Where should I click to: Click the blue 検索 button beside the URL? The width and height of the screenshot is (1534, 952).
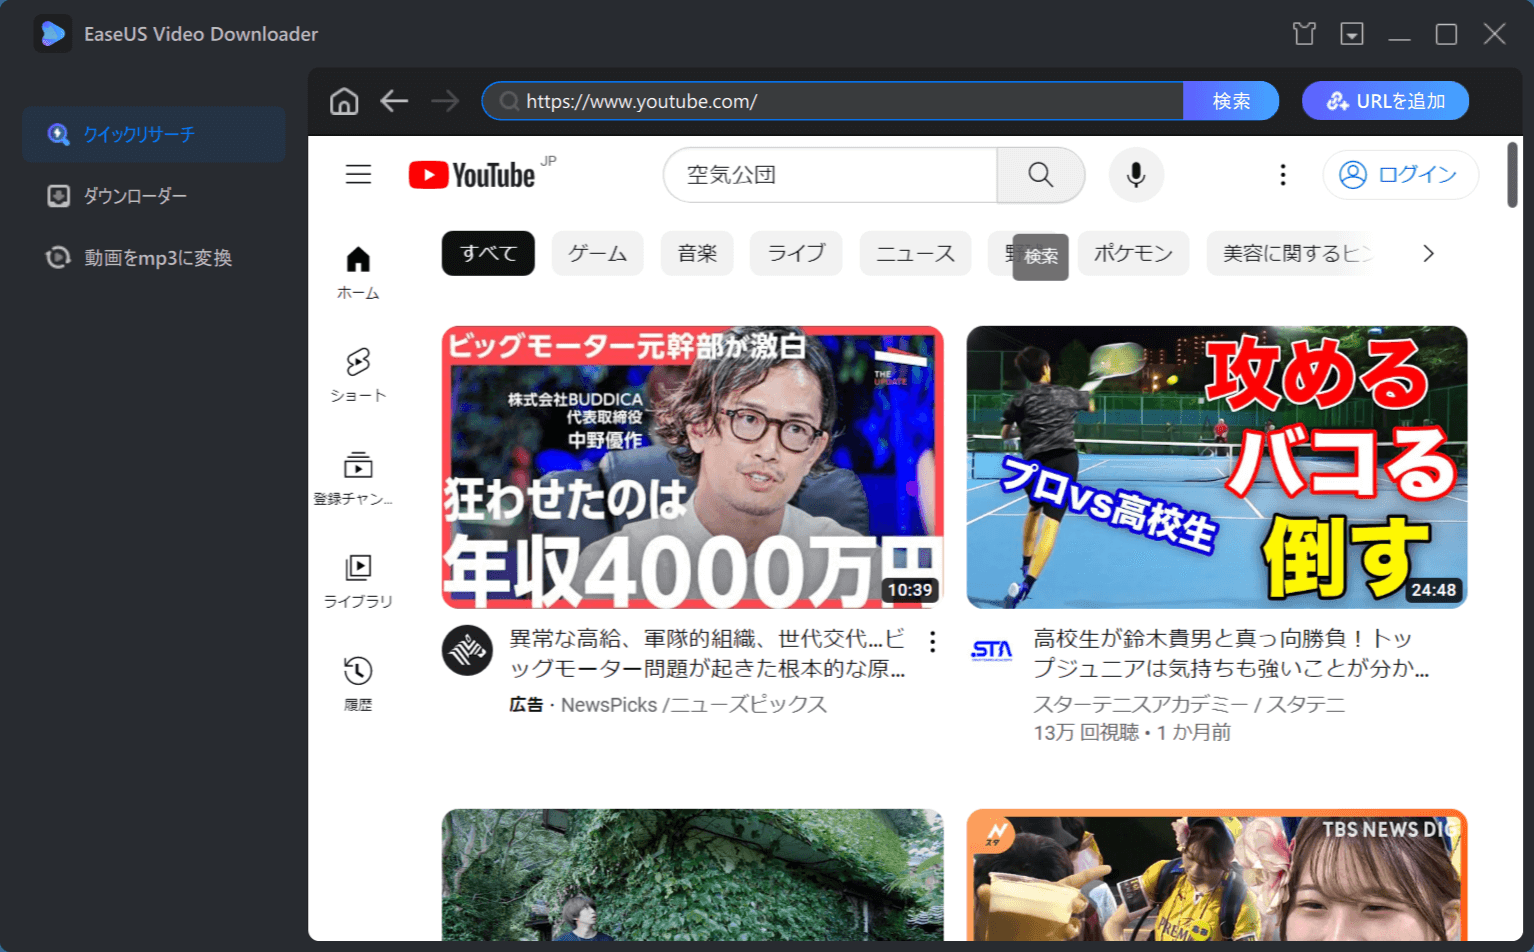point(1231,101)
